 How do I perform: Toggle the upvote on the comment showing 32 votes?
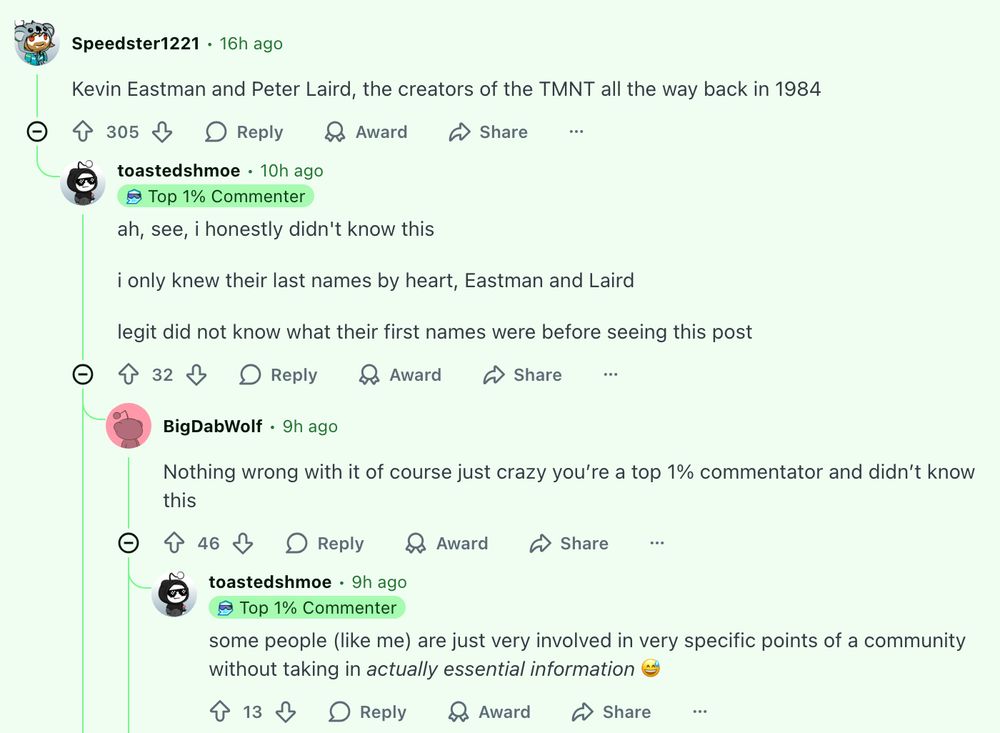(x=129, y=375)
